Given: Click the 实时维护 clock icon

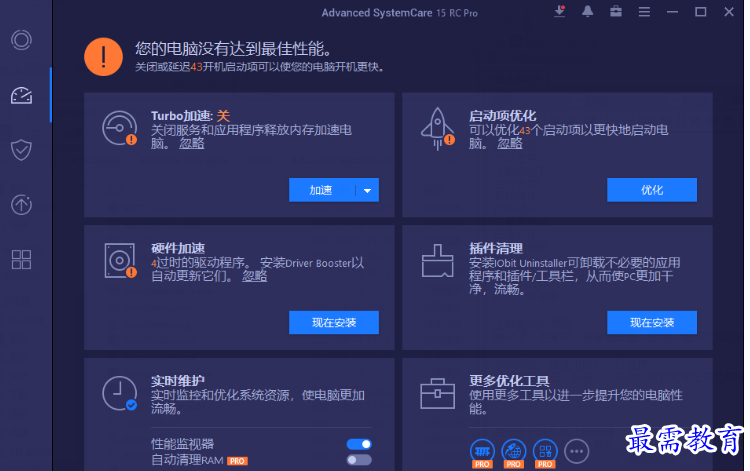Looking at the screenshot, I should (120, 394).
